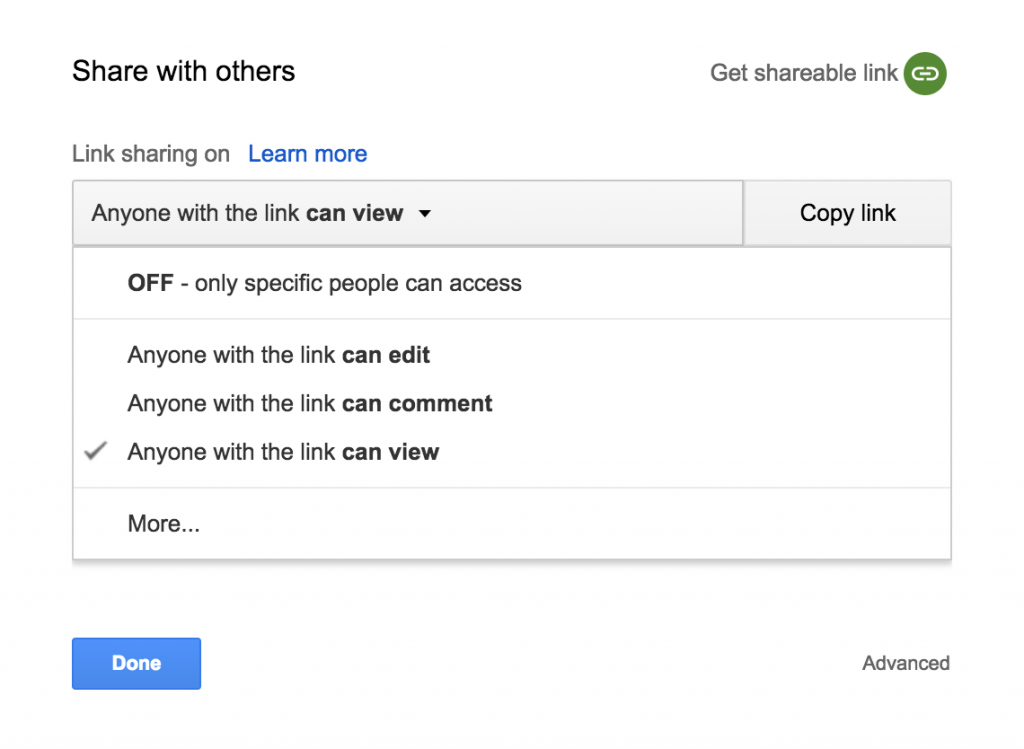Open the 'More...' sharing options
This screenshot has height=749, width=1024.
point(164,524)
